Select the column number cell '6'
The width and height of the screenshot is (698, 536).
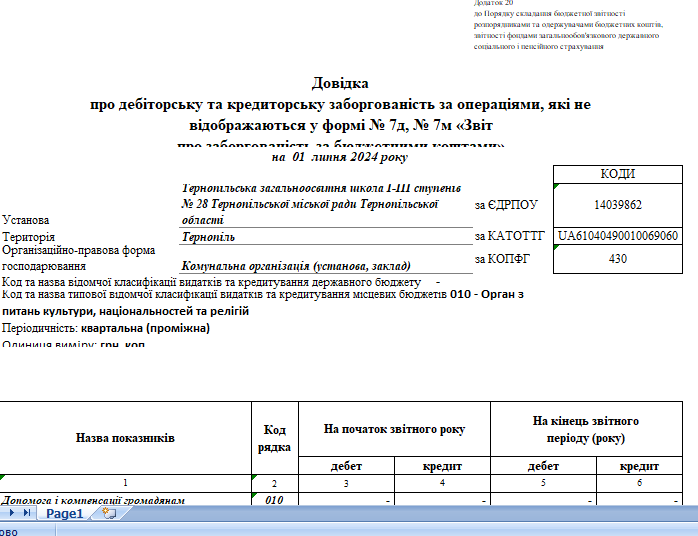[x=639, y=483]
